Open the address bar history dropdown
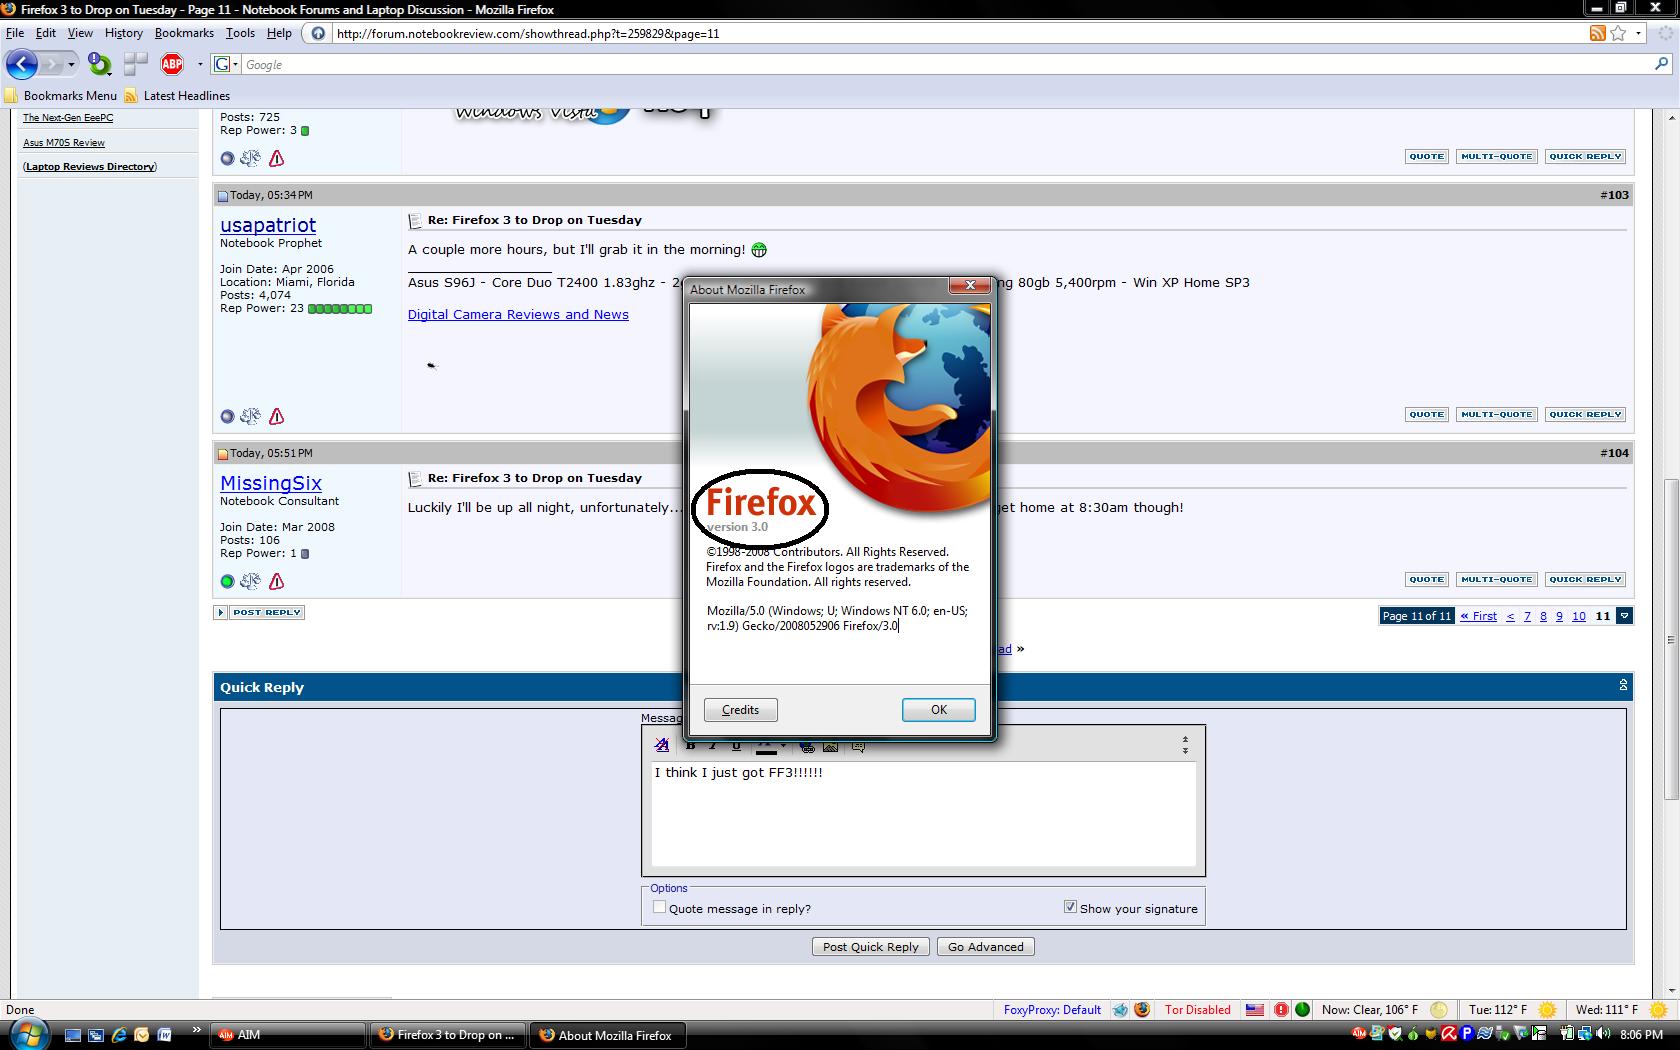This screenshot has height=1050, width=1680. tap(1638, 33)
